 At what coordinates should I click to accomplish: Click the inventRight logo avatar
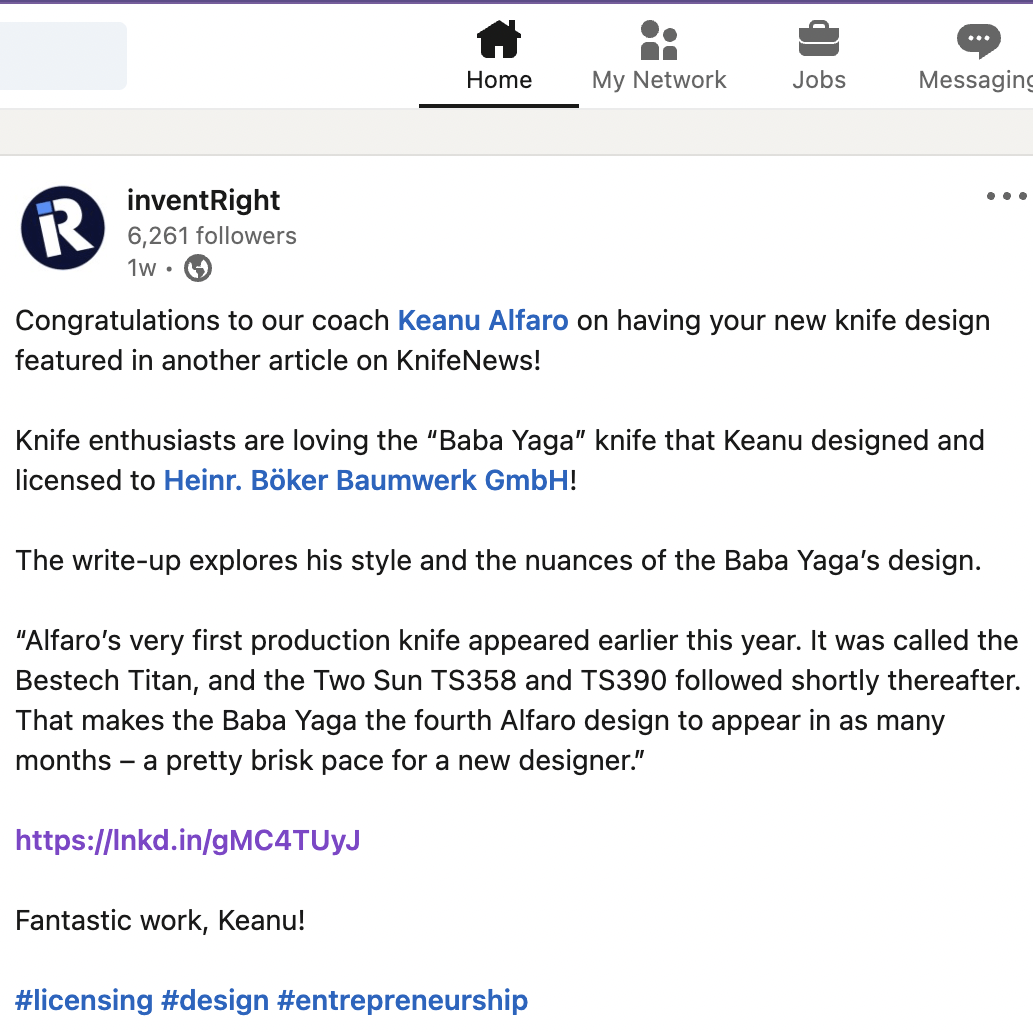tap(63, 228)
